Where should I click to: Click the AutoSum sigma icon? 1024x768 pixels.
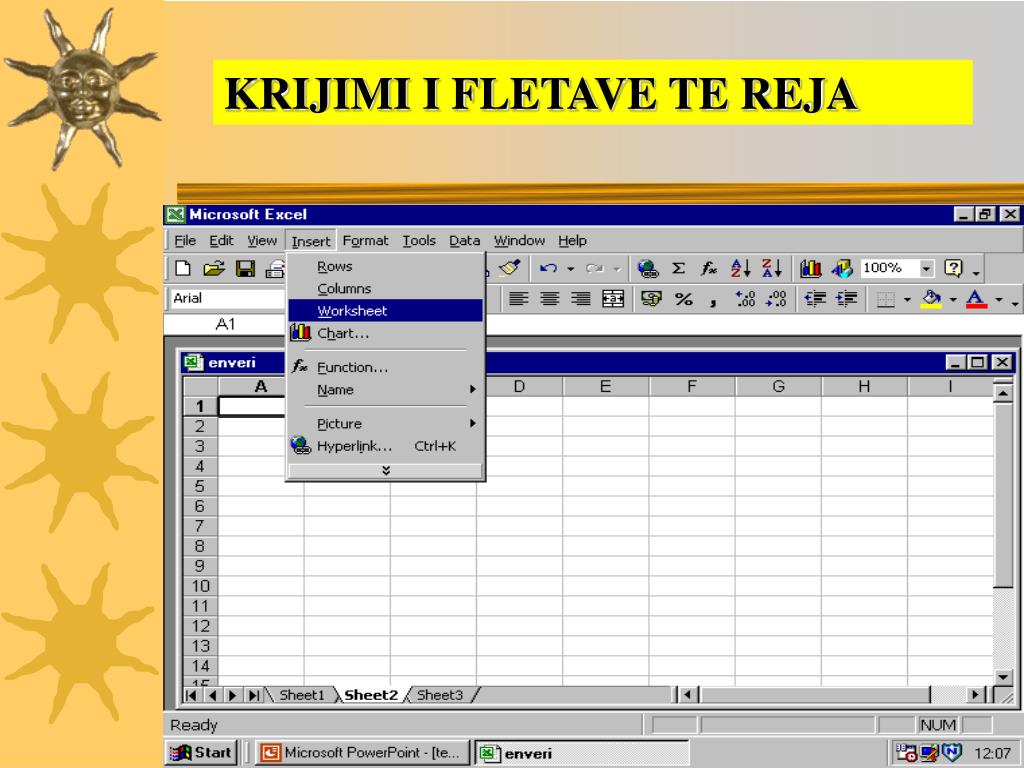(x=679, y=268)
